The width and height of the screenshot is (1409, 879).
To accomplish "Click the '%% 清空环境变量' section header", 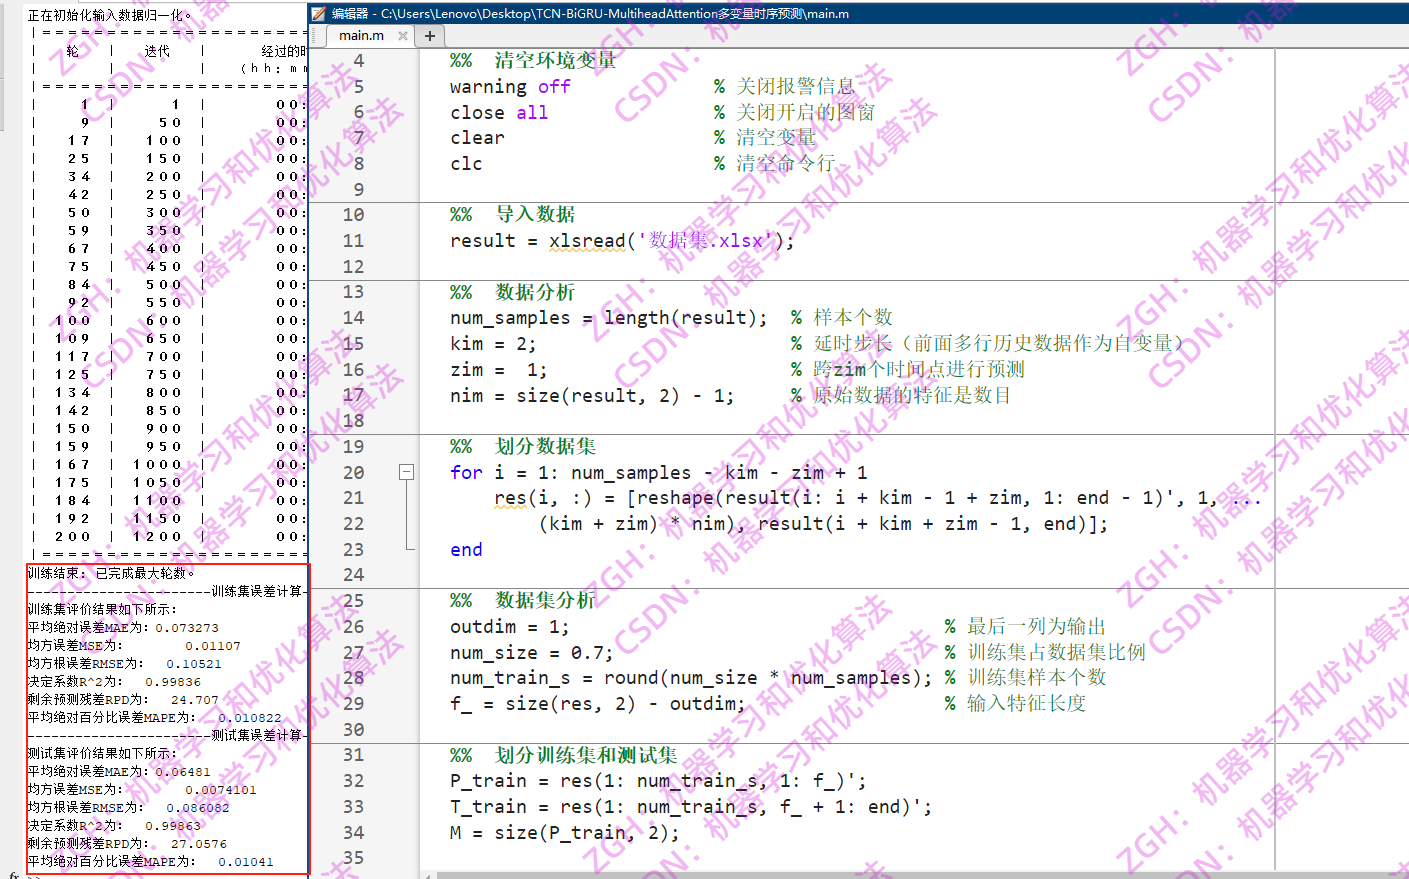I will [533, 61].
